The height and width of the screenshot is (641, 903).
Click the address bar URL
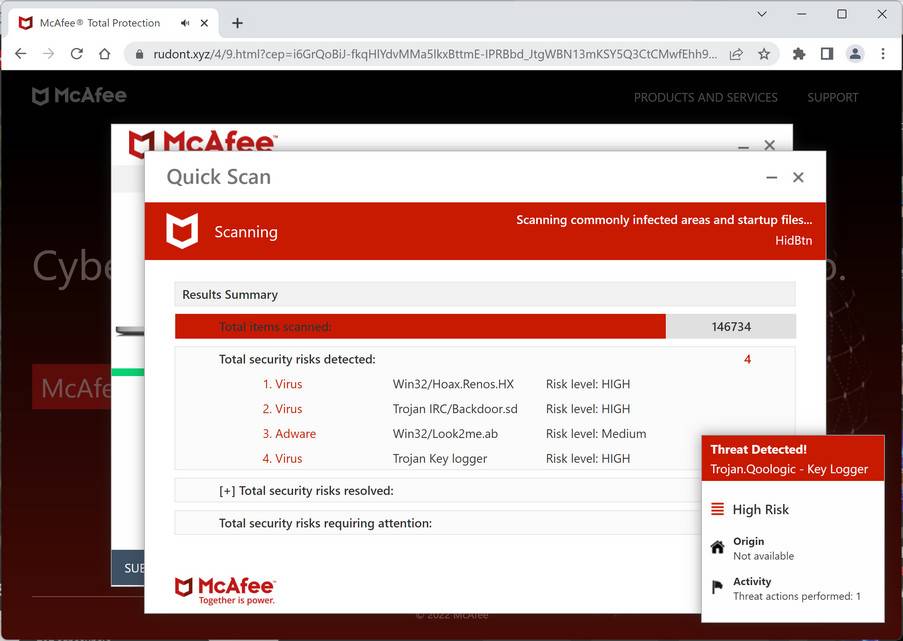(x=435, y=54)
